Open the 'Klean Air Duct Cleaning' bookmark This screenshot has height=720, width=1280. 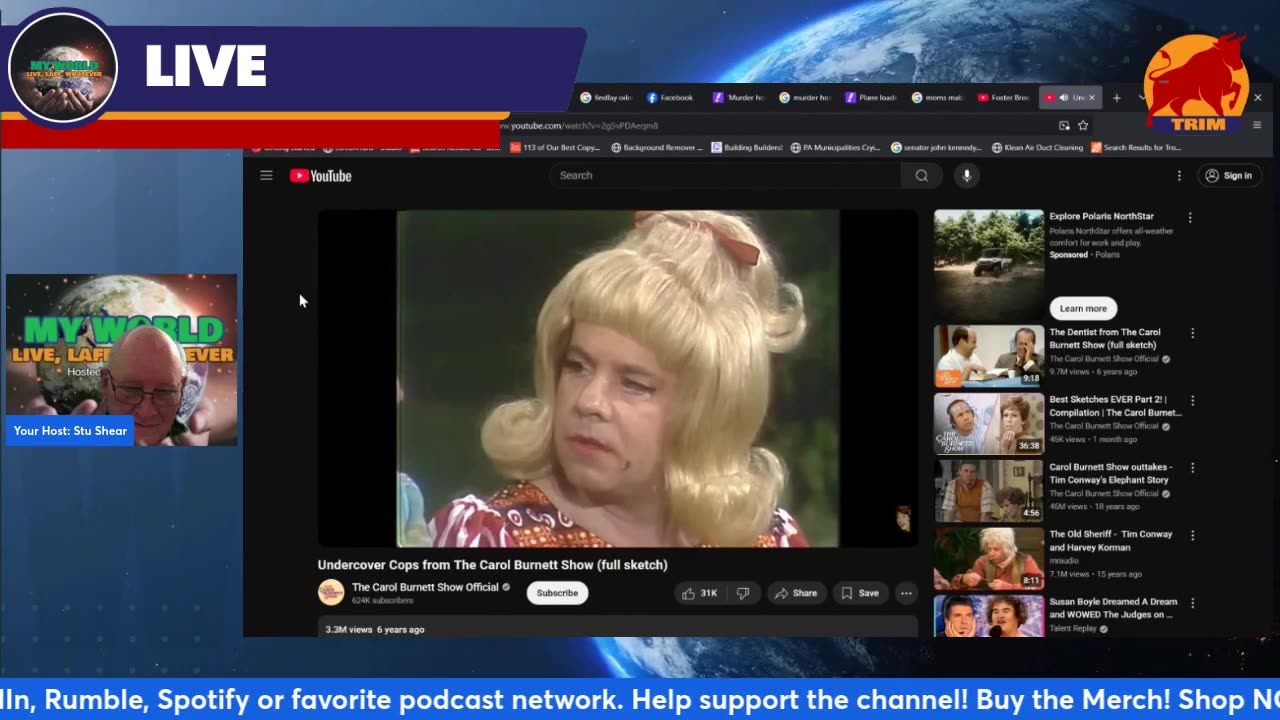1037,148
